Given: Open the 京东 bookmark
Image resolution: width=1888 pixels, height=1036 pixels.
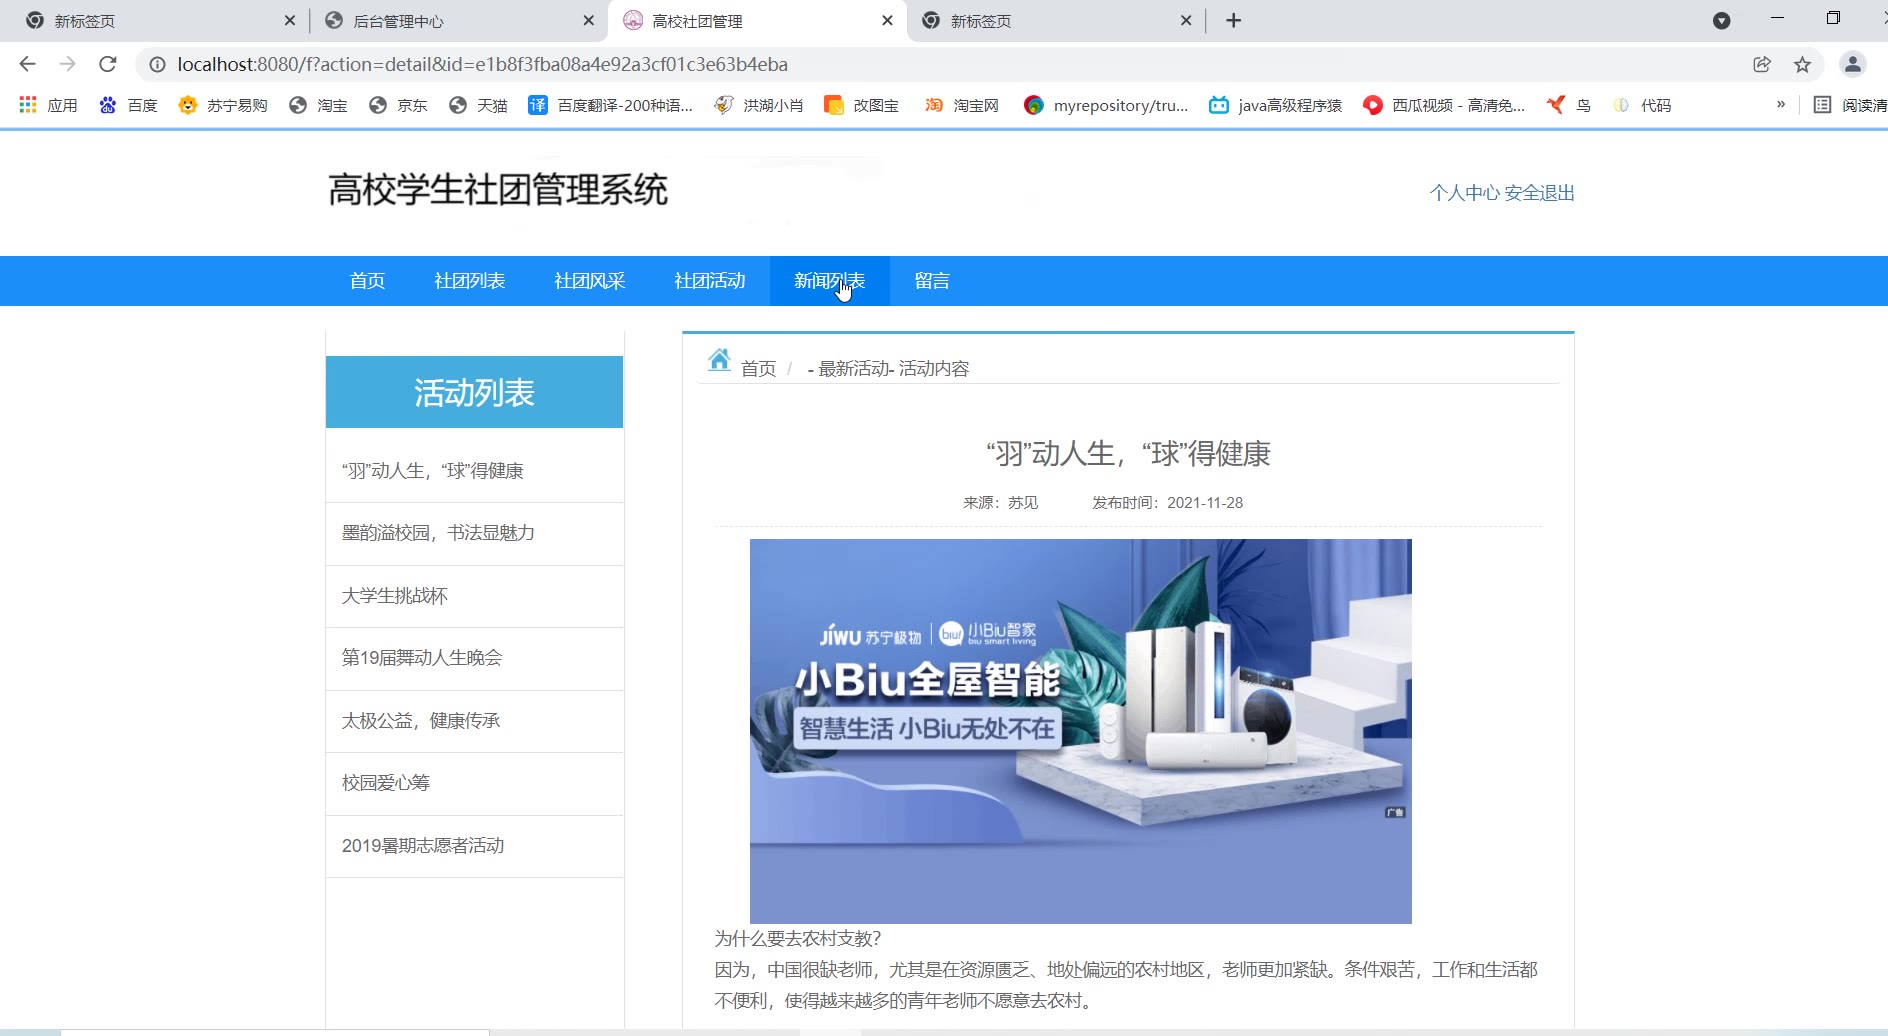Looking at the screenshot, I should pyautogui.click(x=398, y=105).
